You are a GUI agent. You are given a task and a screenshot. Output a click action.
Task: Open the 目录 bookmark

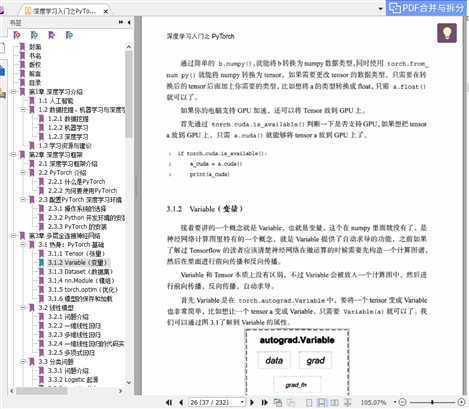(35, 82)
